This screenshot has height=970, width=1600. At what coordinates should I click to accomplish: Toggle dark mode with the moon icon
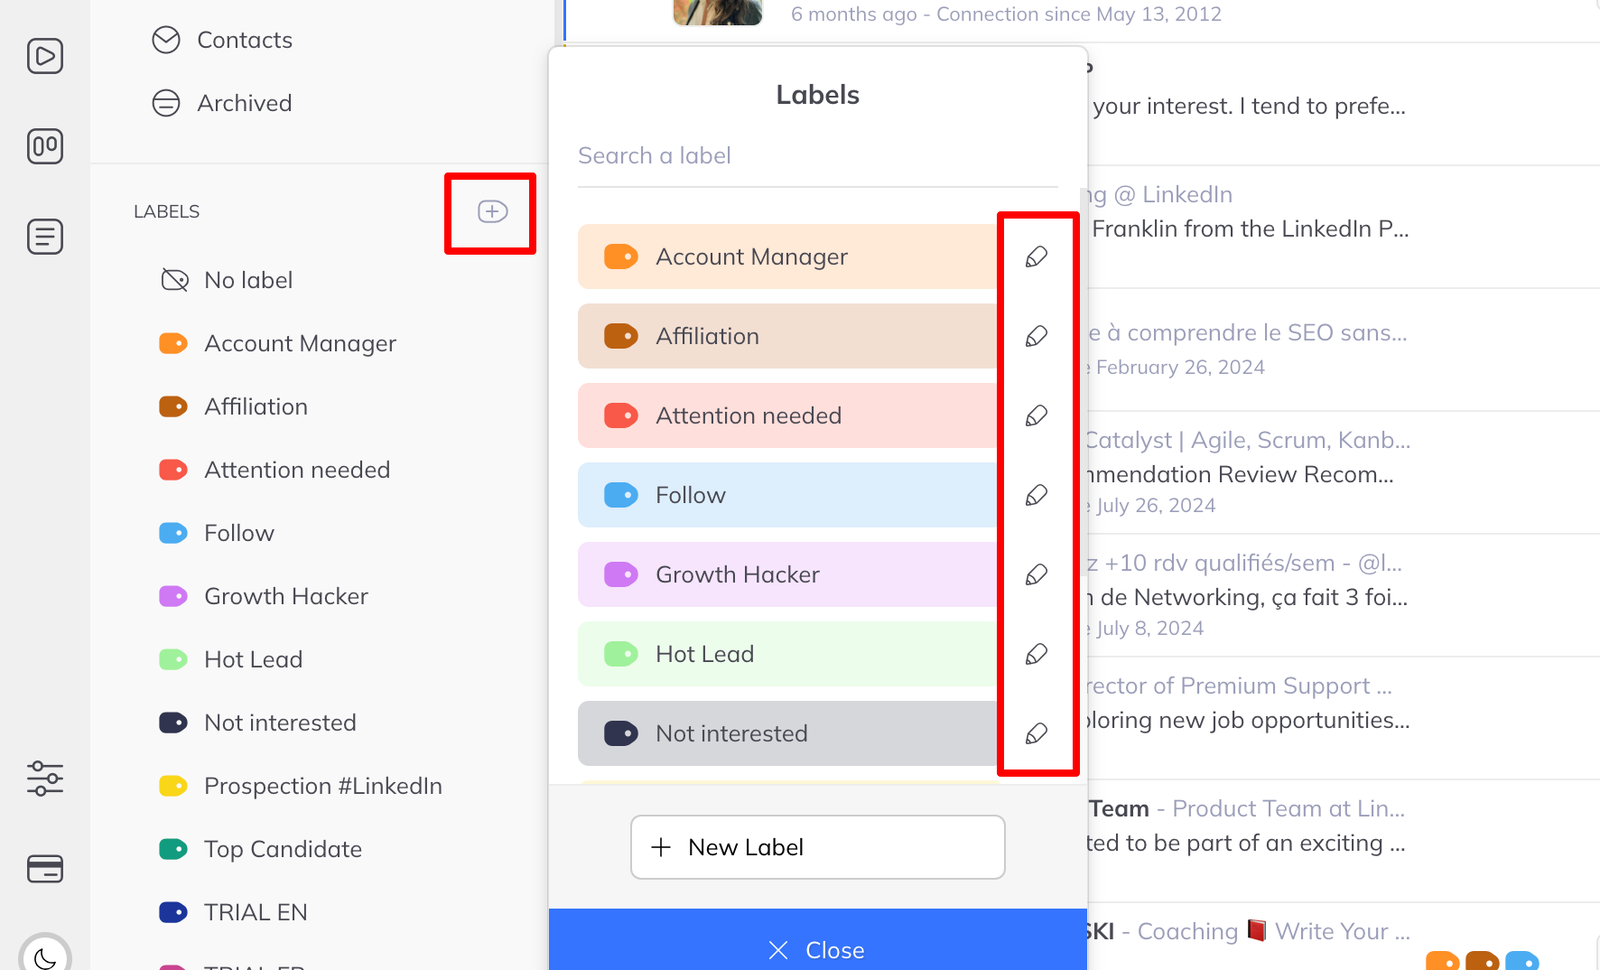pos(45,958)
